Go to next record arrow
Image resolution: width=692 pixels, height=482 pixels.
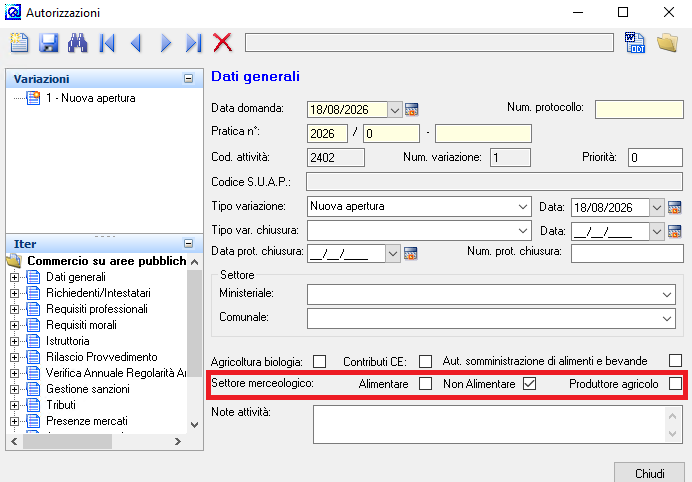click(165, 43)
